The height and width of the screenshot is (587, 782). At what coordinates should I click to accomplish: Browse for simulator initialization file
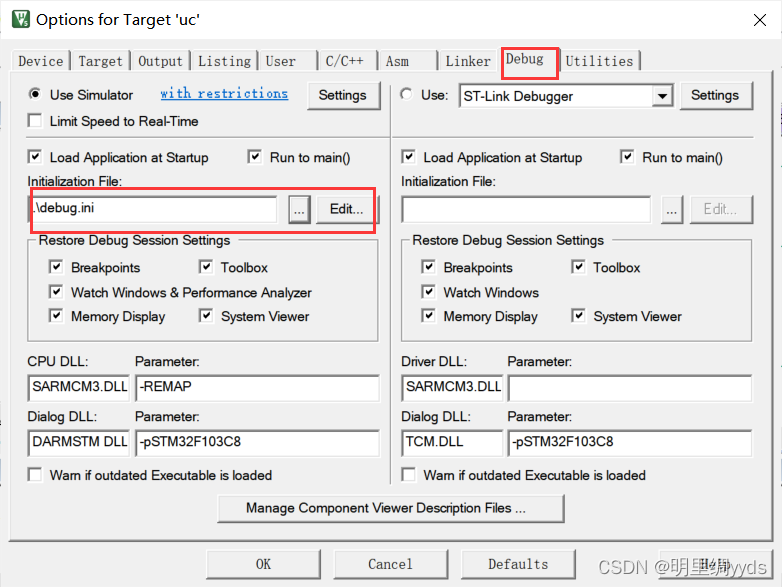click(x=299, y=209)
